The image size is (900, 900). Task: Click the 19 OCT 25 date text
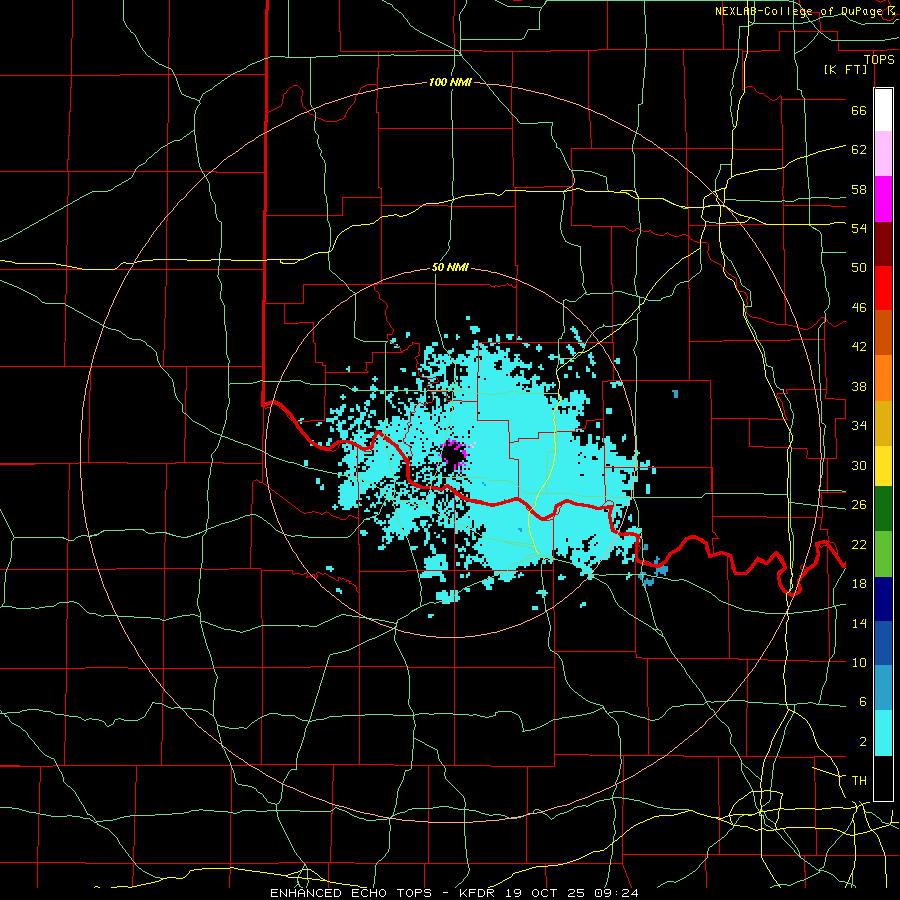coord(546,893)
